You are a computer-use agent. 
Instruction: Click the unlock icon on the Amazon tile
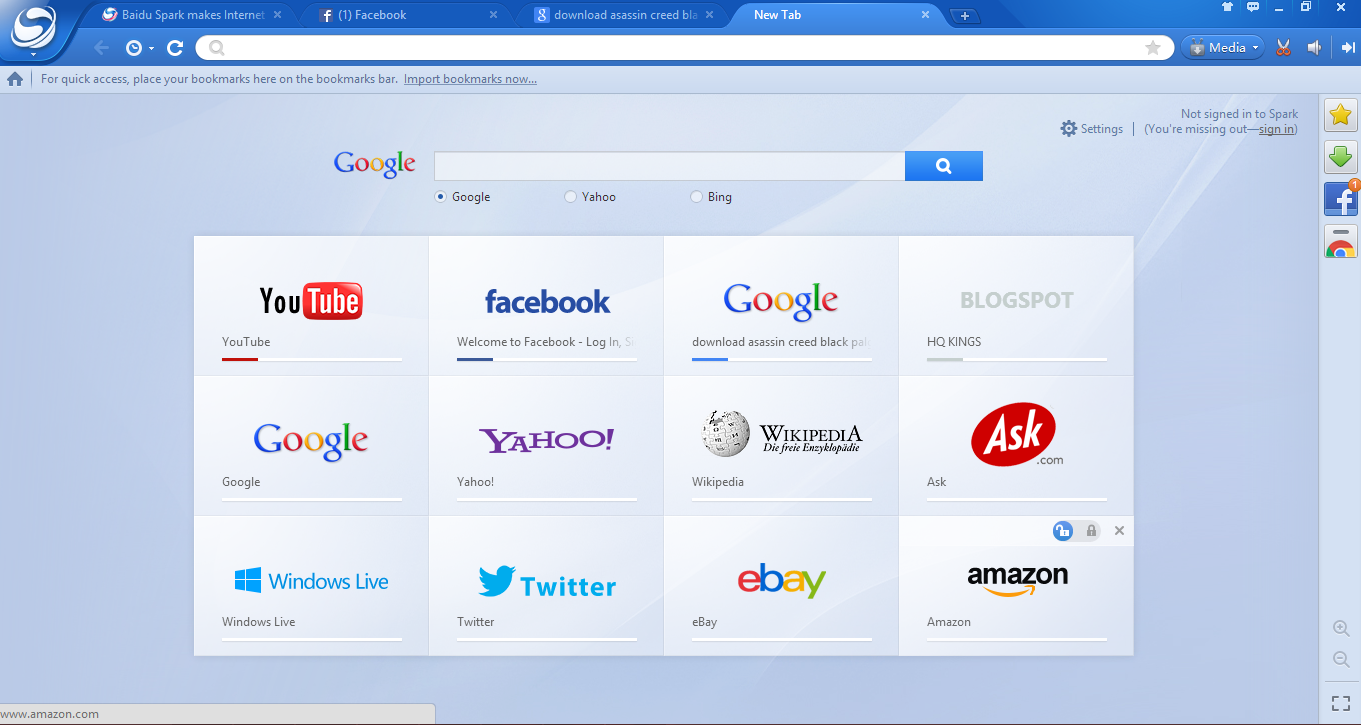(1063, 531)
